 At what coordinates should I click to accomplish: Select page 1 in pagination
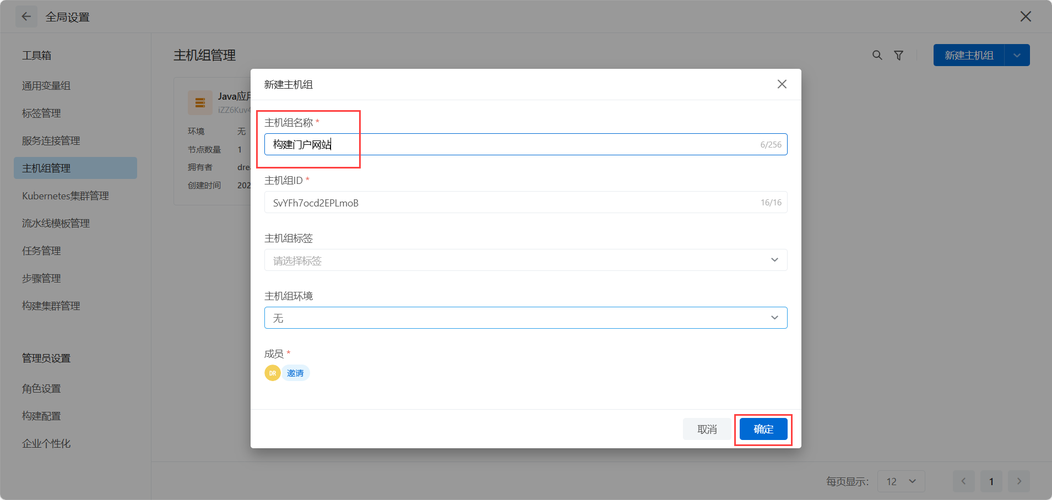991,481
